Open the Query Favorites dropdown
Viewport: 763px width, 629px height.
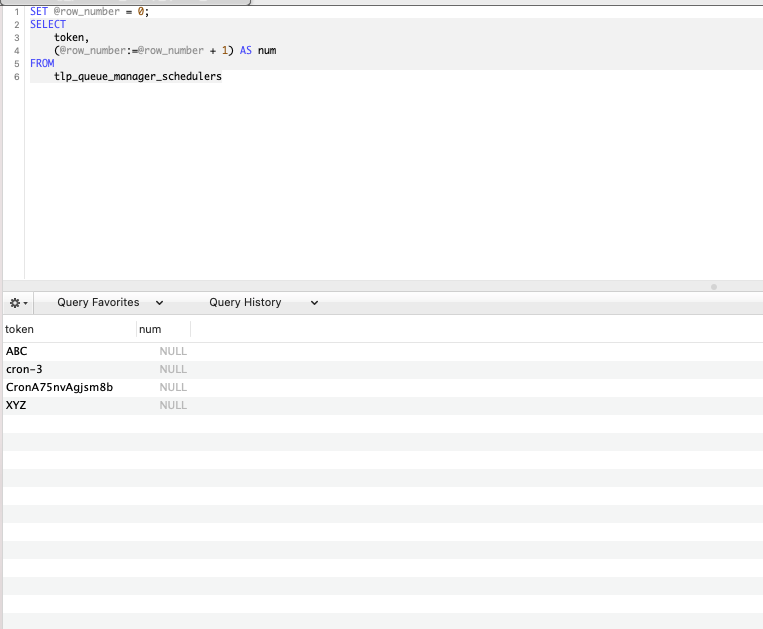click(x=110, y=303)
